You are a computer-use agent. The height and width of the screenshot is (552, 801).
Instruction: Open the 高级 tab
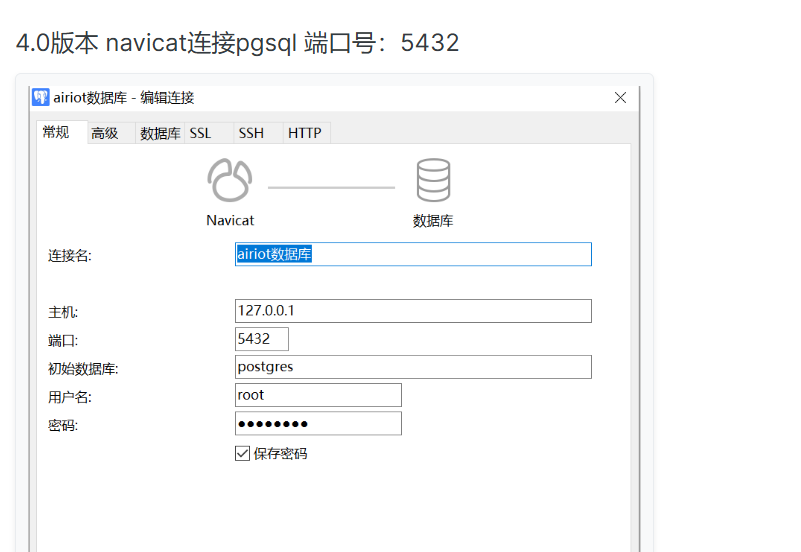point(105,133)
